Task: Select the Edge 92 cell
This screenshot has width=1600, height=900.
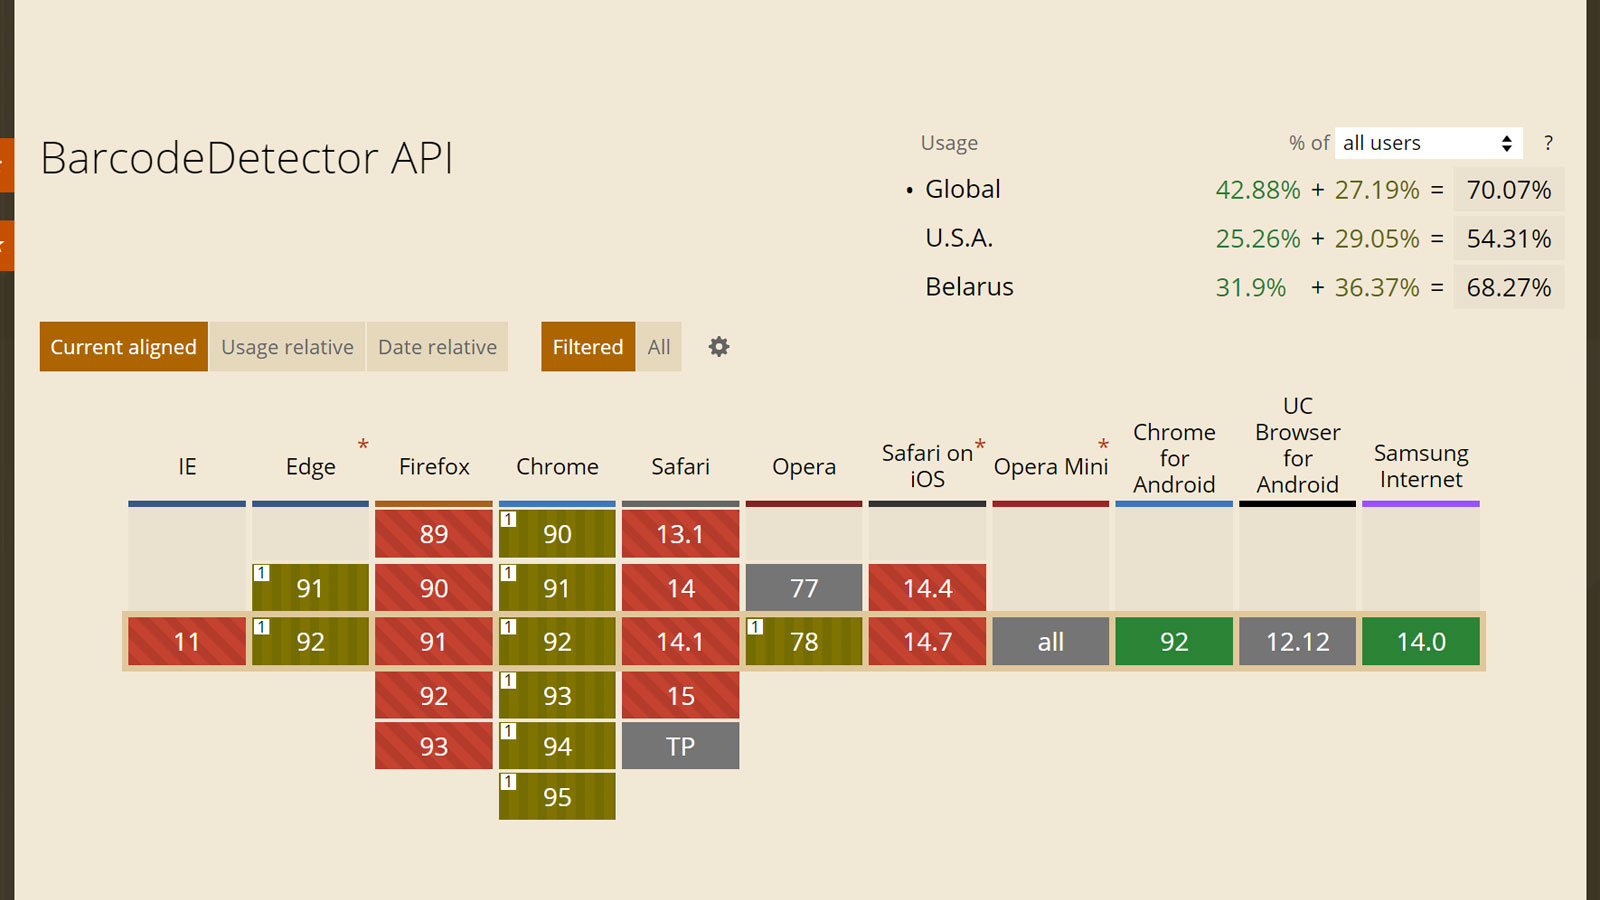Action: point(310,641)
